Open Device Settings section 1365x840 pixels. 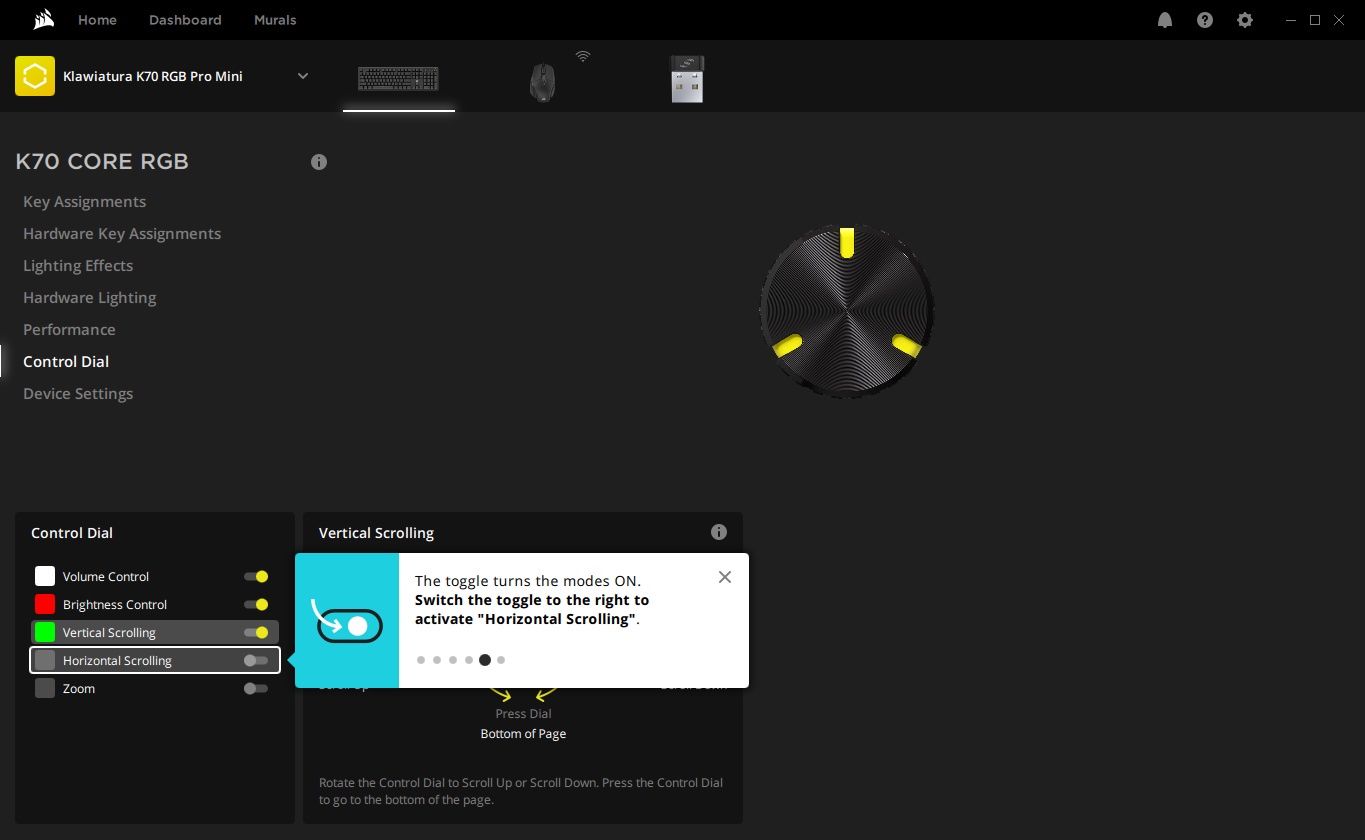(78, 394)
